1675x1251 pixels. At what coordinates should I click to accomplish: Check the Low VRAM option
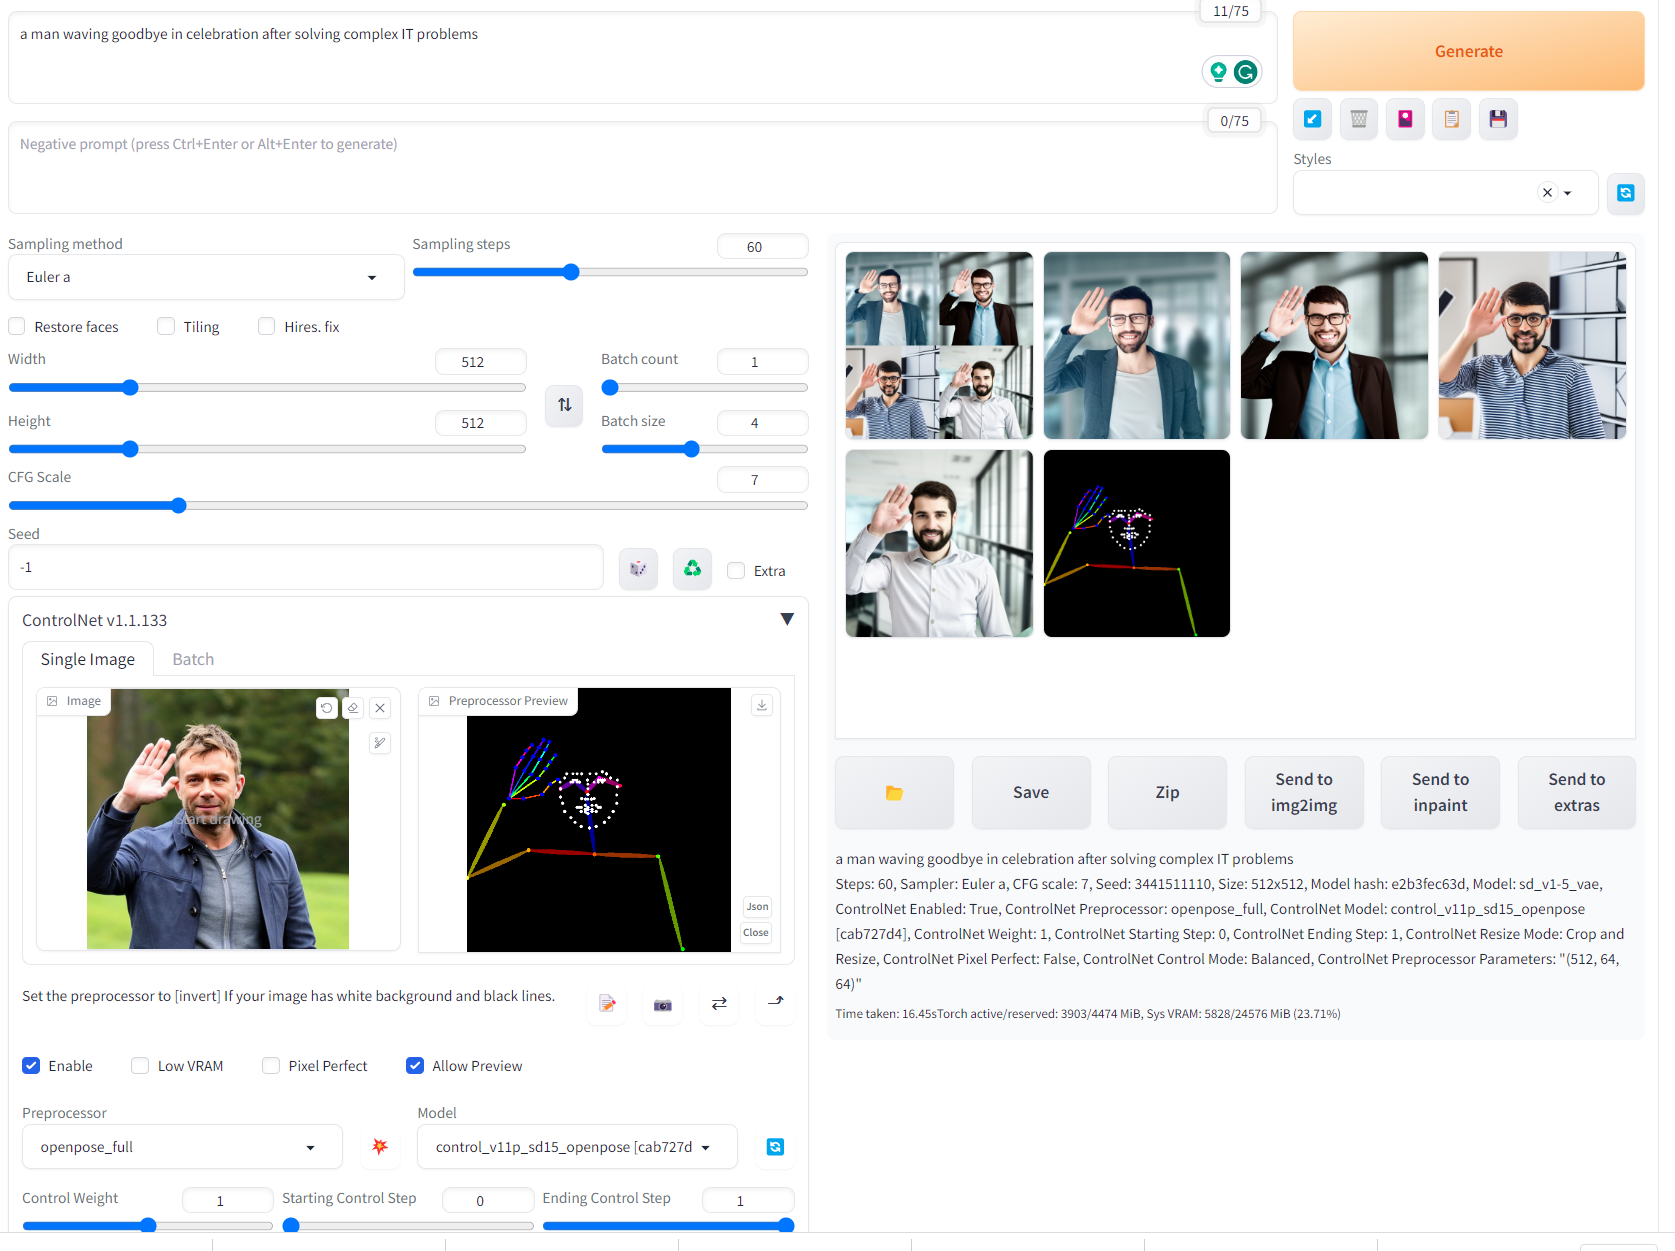pos(140,1066)
